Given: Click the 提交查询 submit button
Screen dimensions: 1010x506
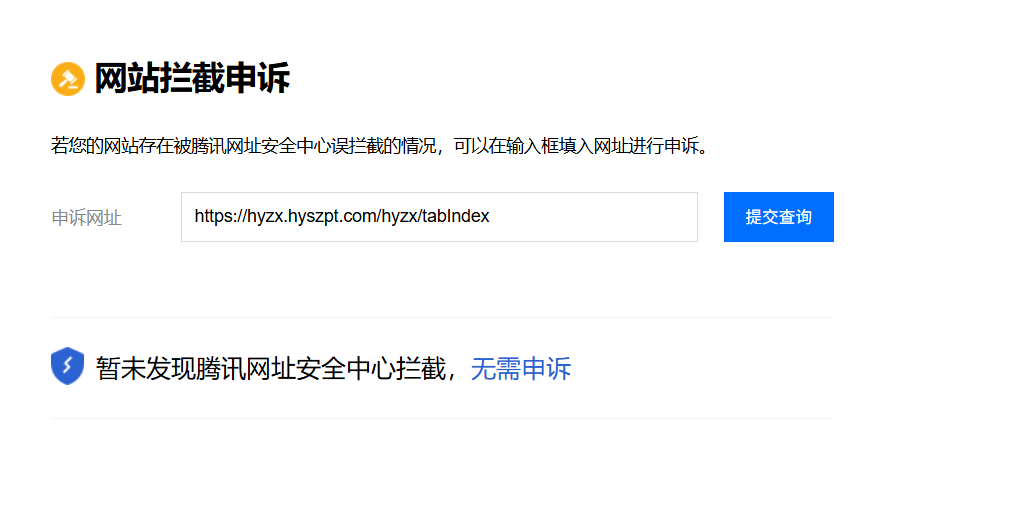Looking at the screenshot, I should (x=779, y=217).
